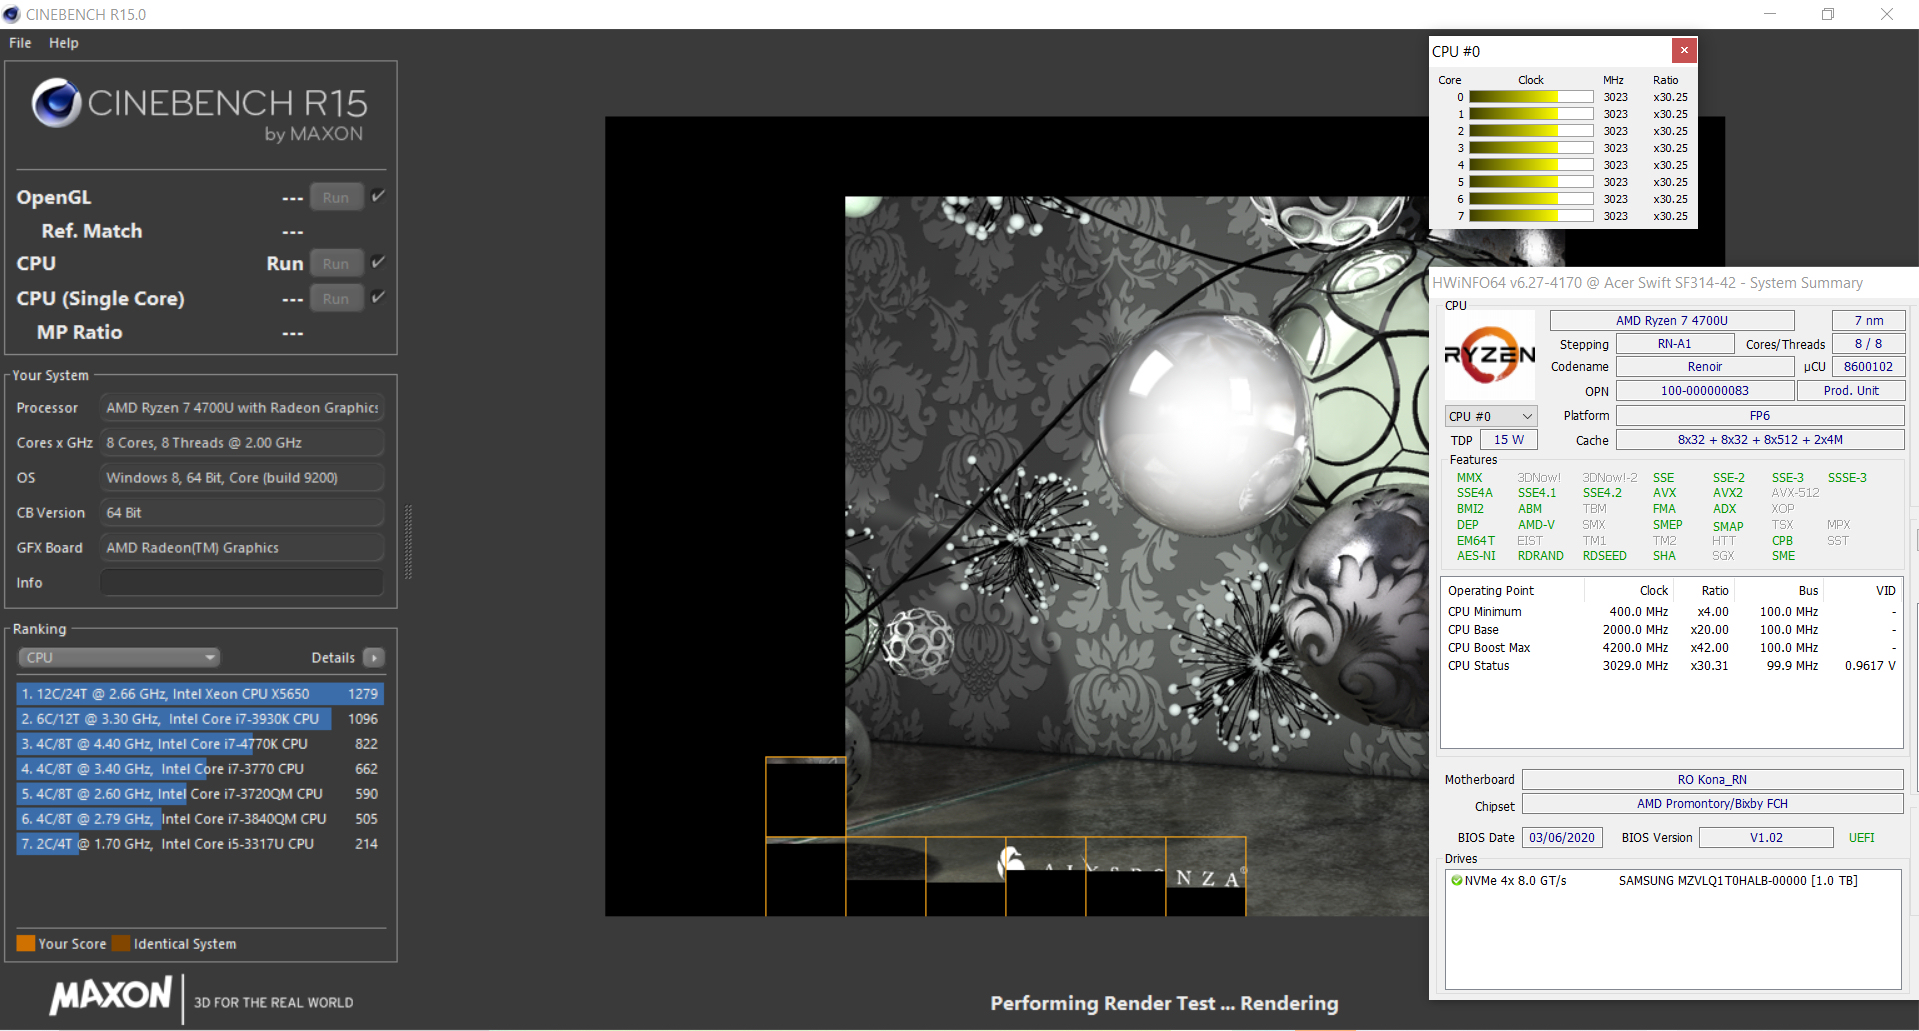Toggle the OpenGL test checkbox
Image resolution: width=1919 pixels, height=1031 pixels.
click(x=378, y=196)
